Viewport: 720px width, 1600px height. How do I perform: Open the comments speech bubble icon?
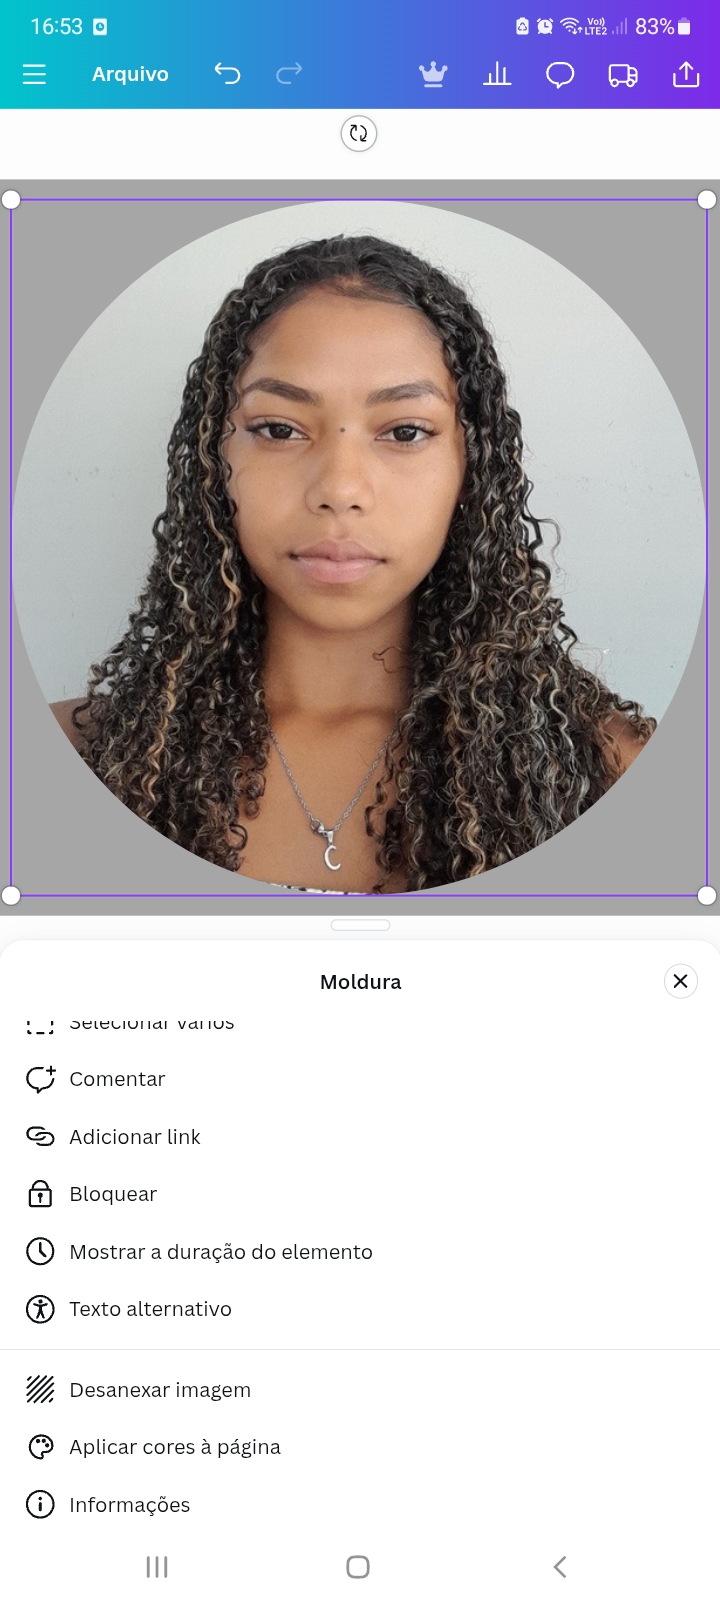pos(560,75)
